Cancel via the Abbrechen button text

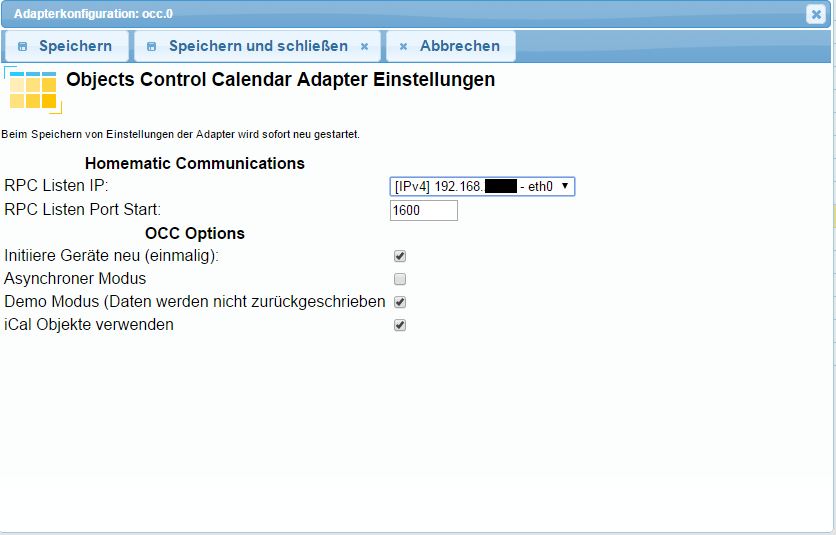tap(460, 46)
